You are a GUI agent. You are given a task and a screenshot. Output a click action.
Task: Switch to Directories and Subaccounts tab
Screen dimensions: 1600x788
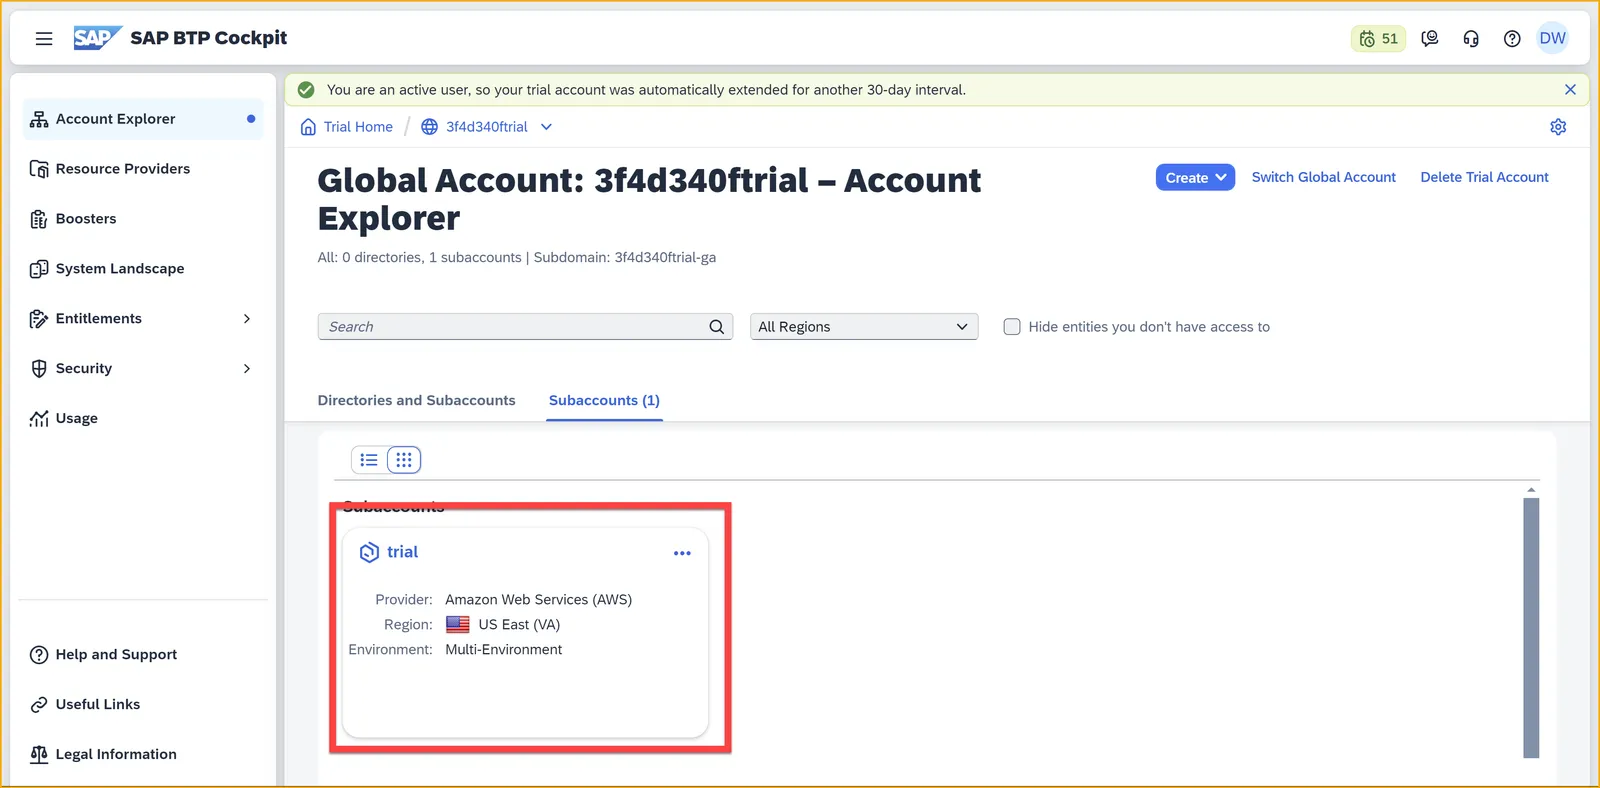click(416, 400)
